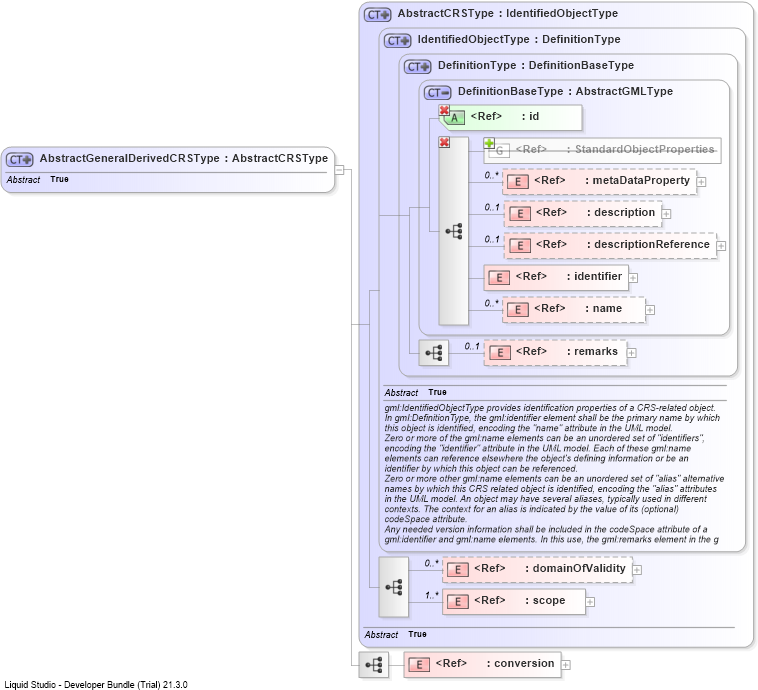Select the ': scope' label

pyautogui.click(x=545, y=600)
